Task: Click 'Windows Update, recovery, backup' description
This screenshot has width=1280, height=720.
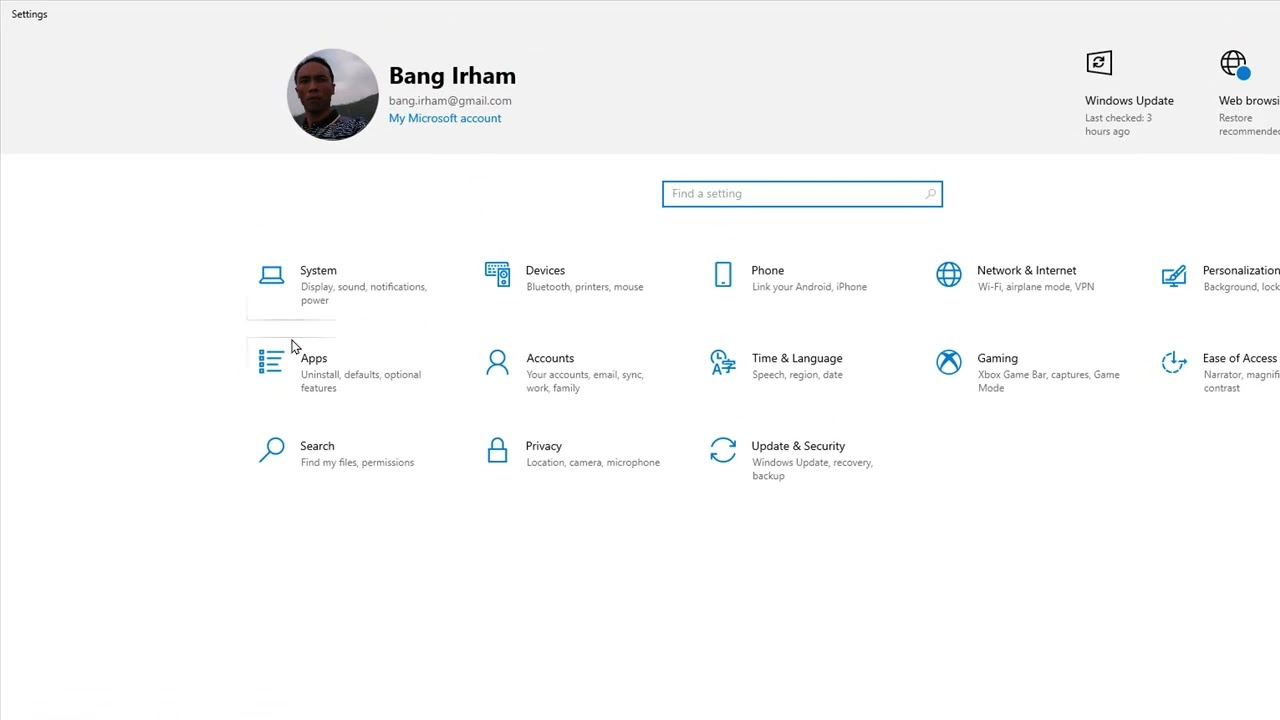Action: point(813,469)
